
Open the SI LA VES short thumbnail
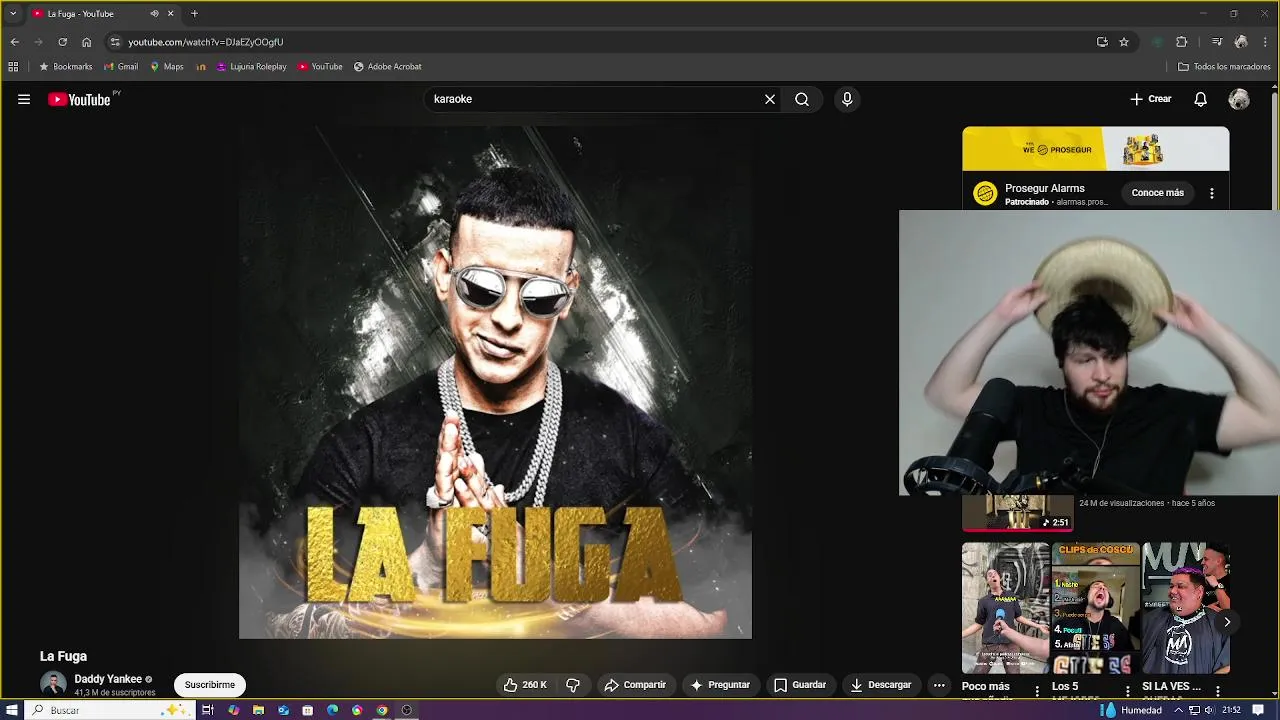click(1186, 608)
